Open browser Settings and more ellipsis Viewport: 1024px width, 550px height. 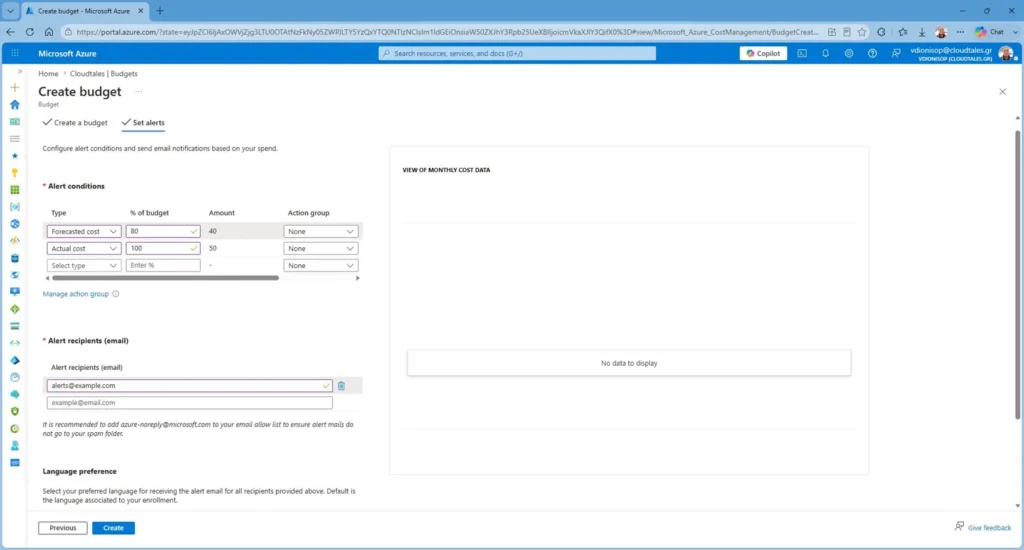pos(960,32)
